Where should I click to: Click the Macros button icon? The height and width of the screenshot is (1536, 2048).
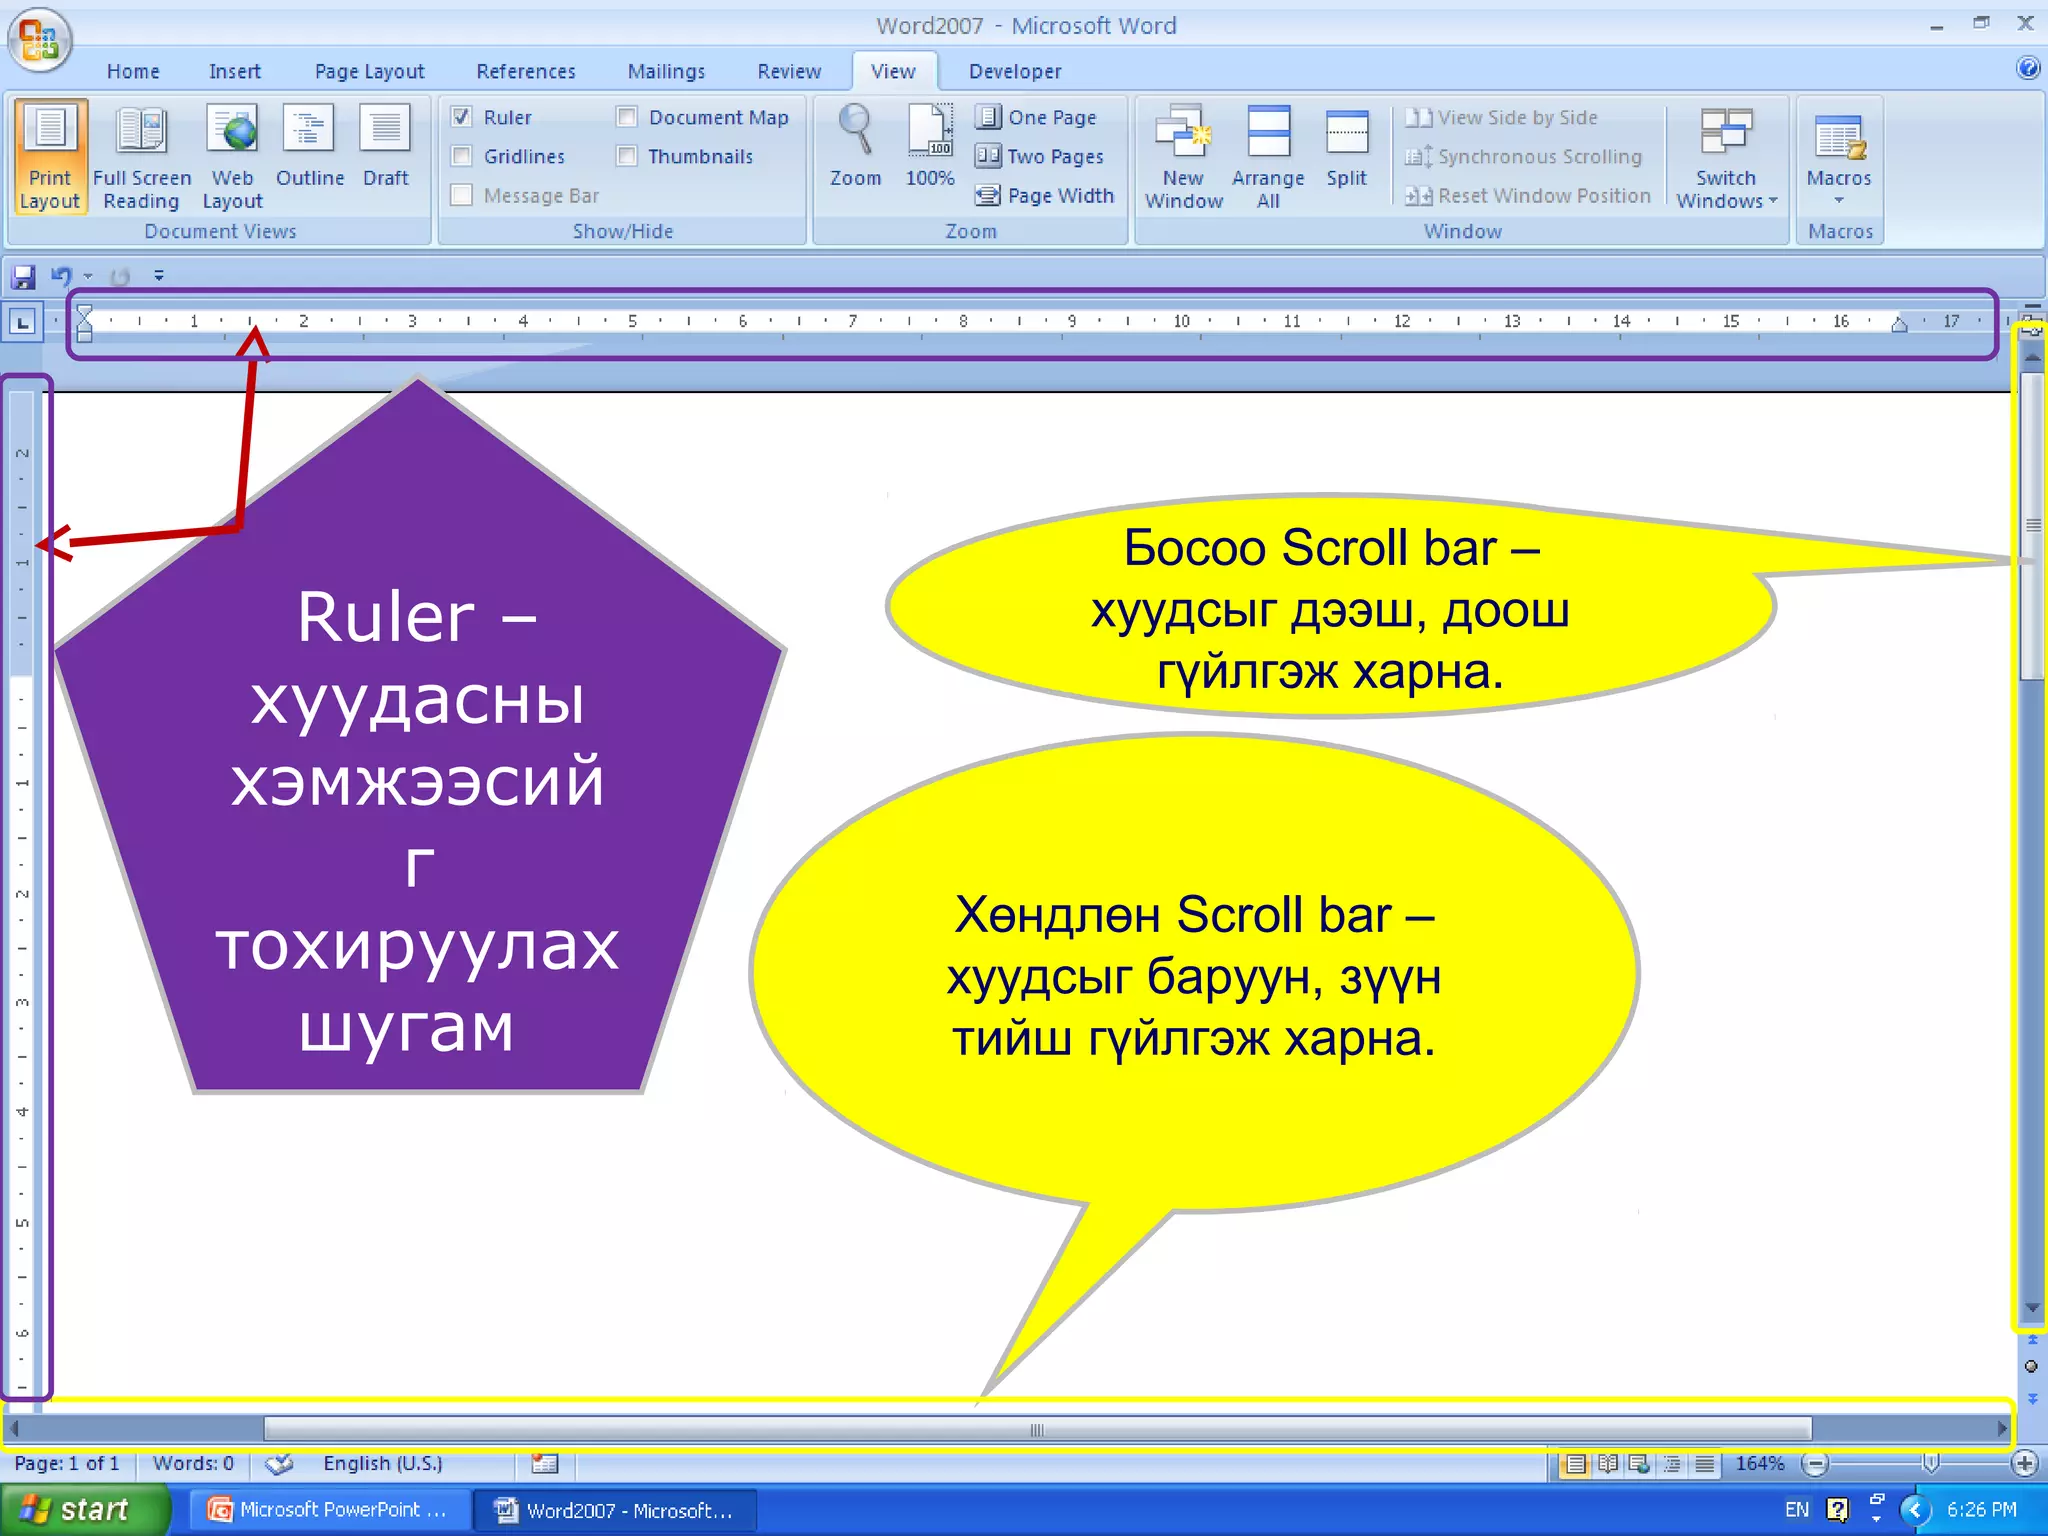tap(1839, 137)
